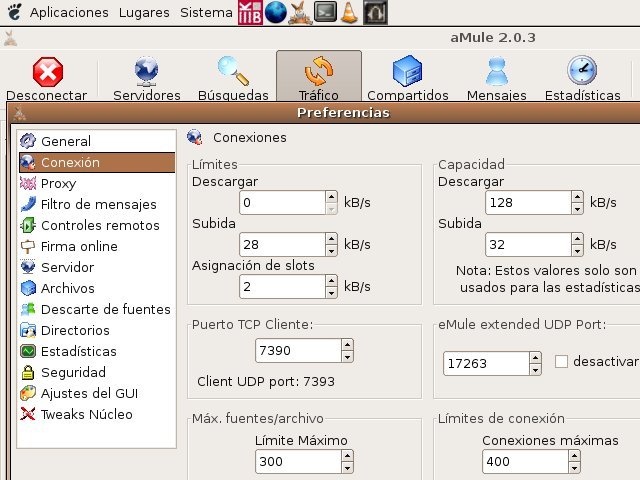Click the UDP port field showing 17263

click(x=486, y=363)
